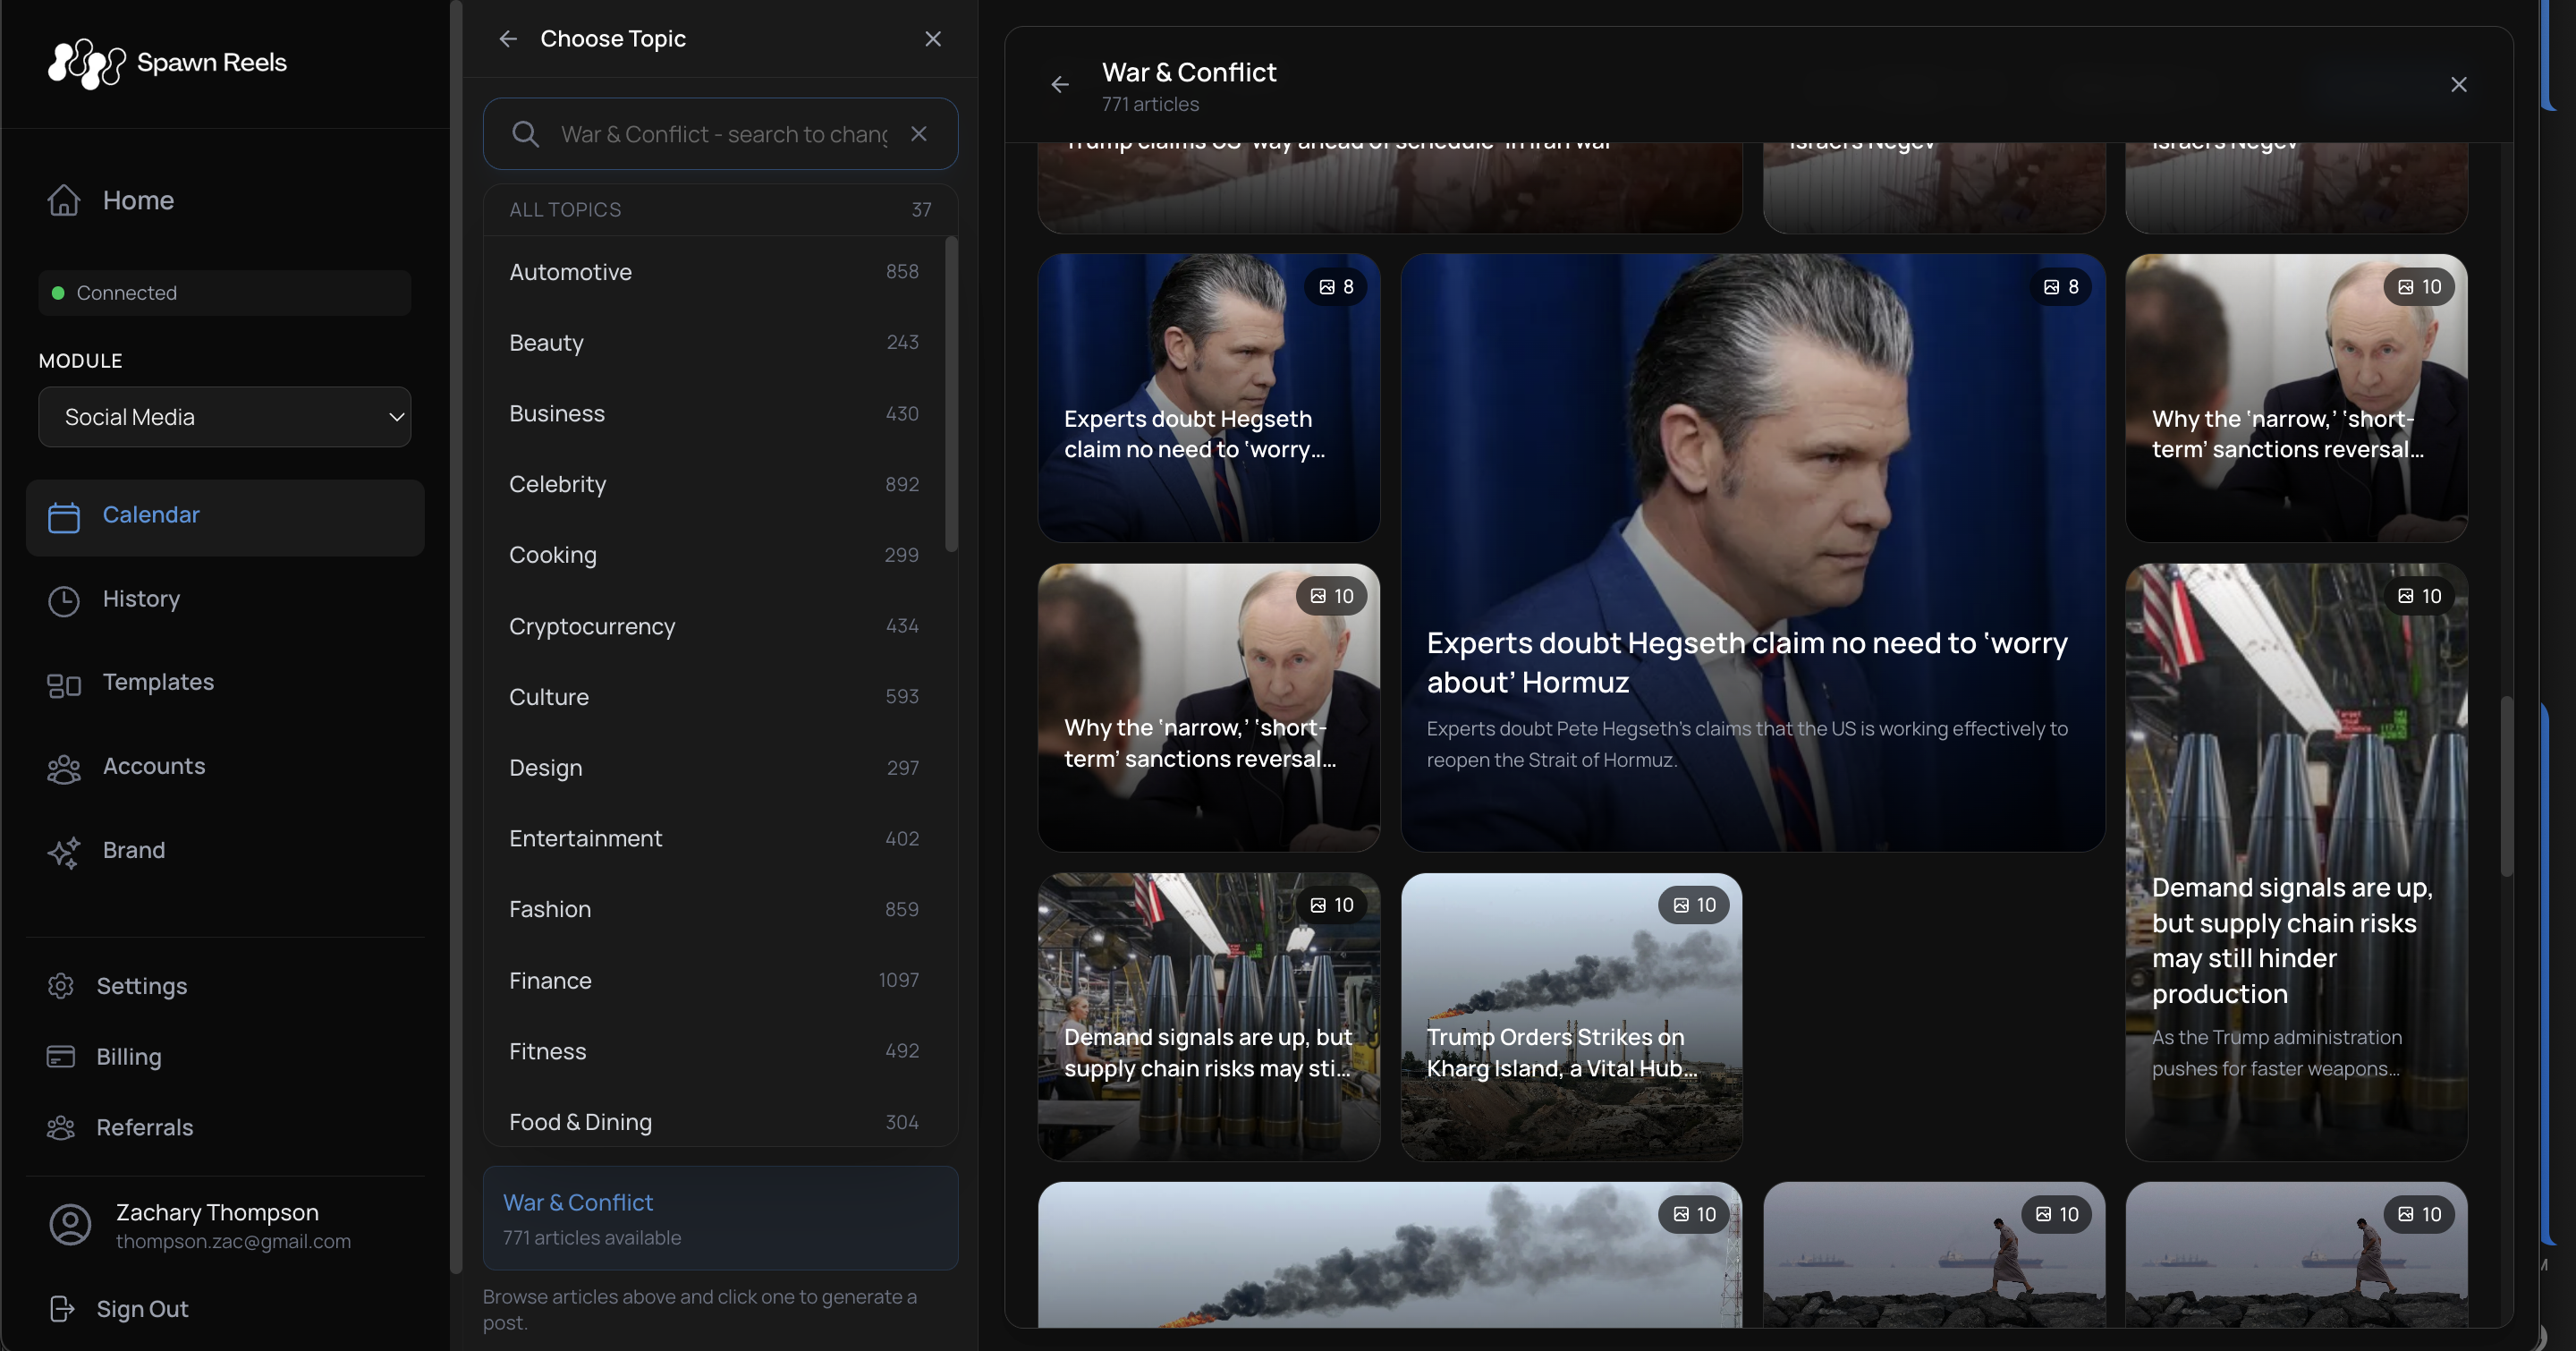
Task: Click the Brand sparkle icon
Action: 63,852
